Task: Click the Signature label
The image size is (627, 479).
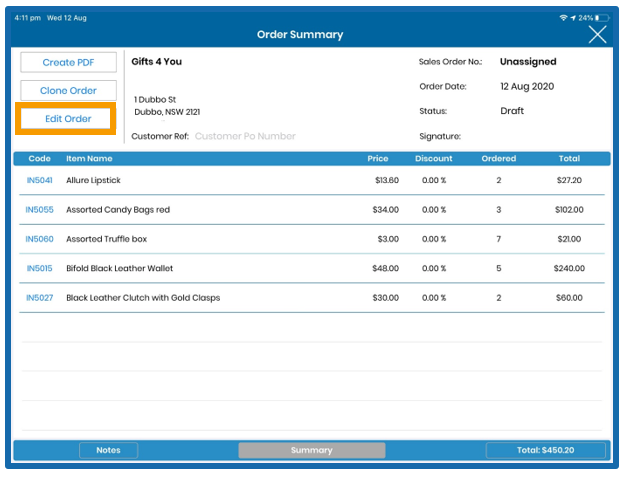Action: coord(440,136)
